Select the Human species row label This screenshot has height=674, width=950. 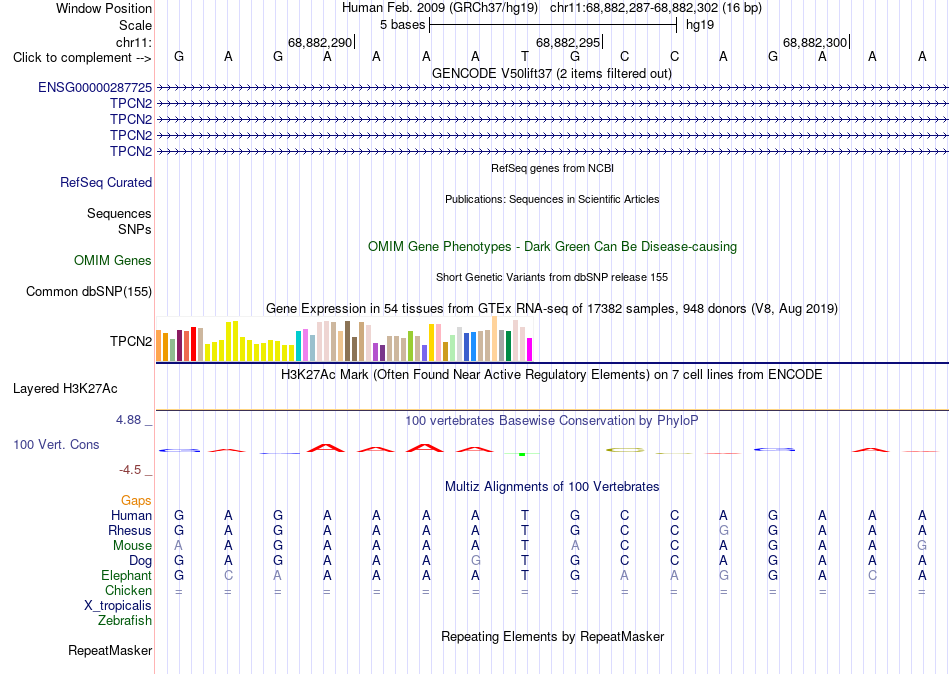pyautogui.click(x=131, y=516)
